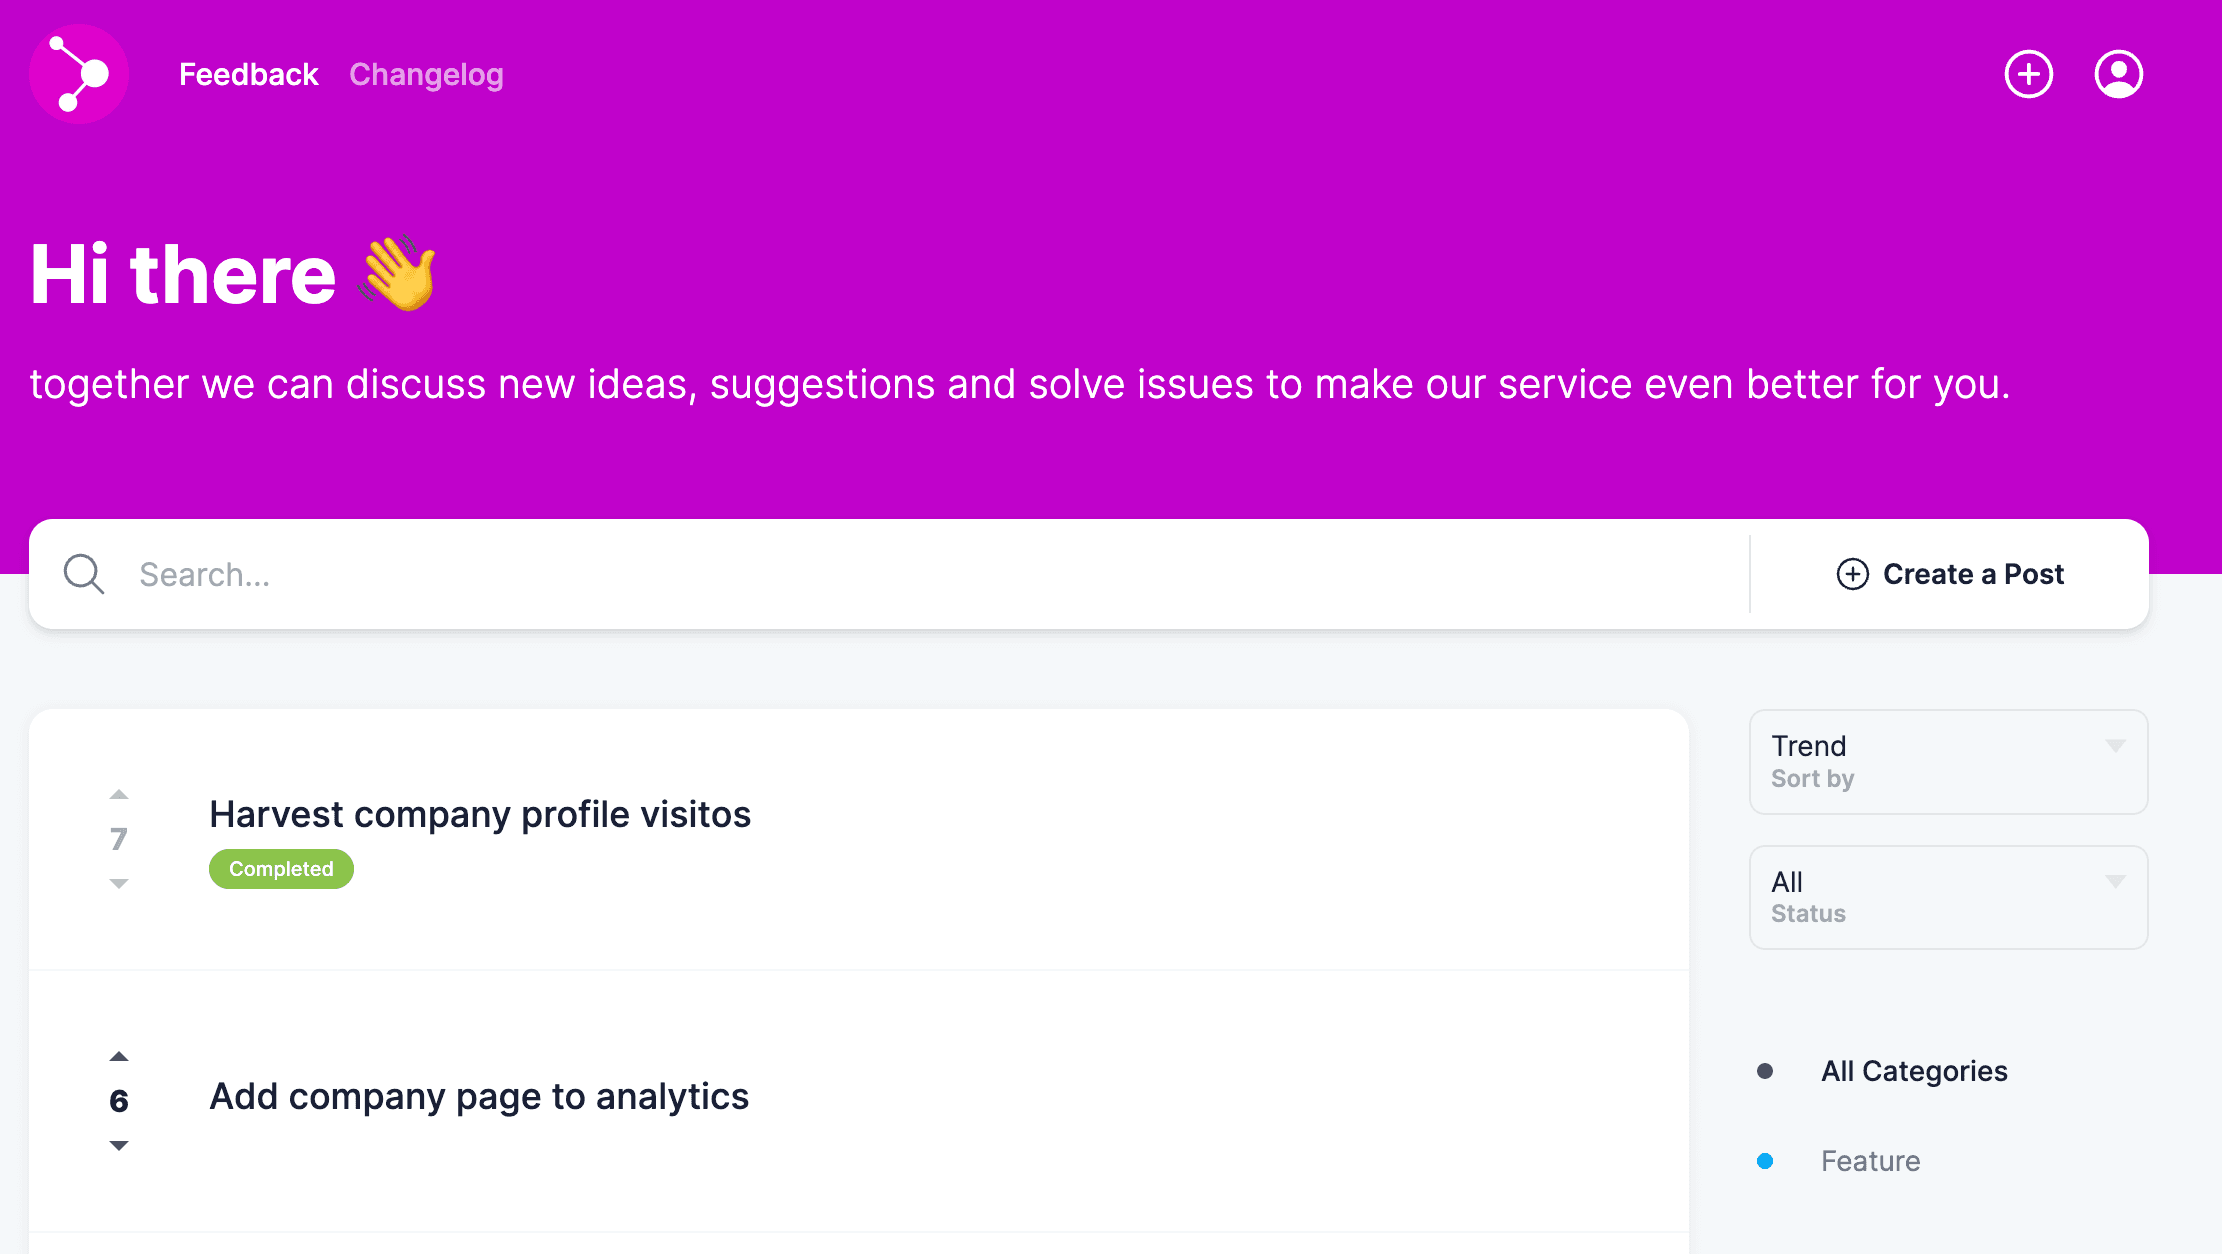
Task: Select the Feature category filter
Action: [x=1870, y=1161]
